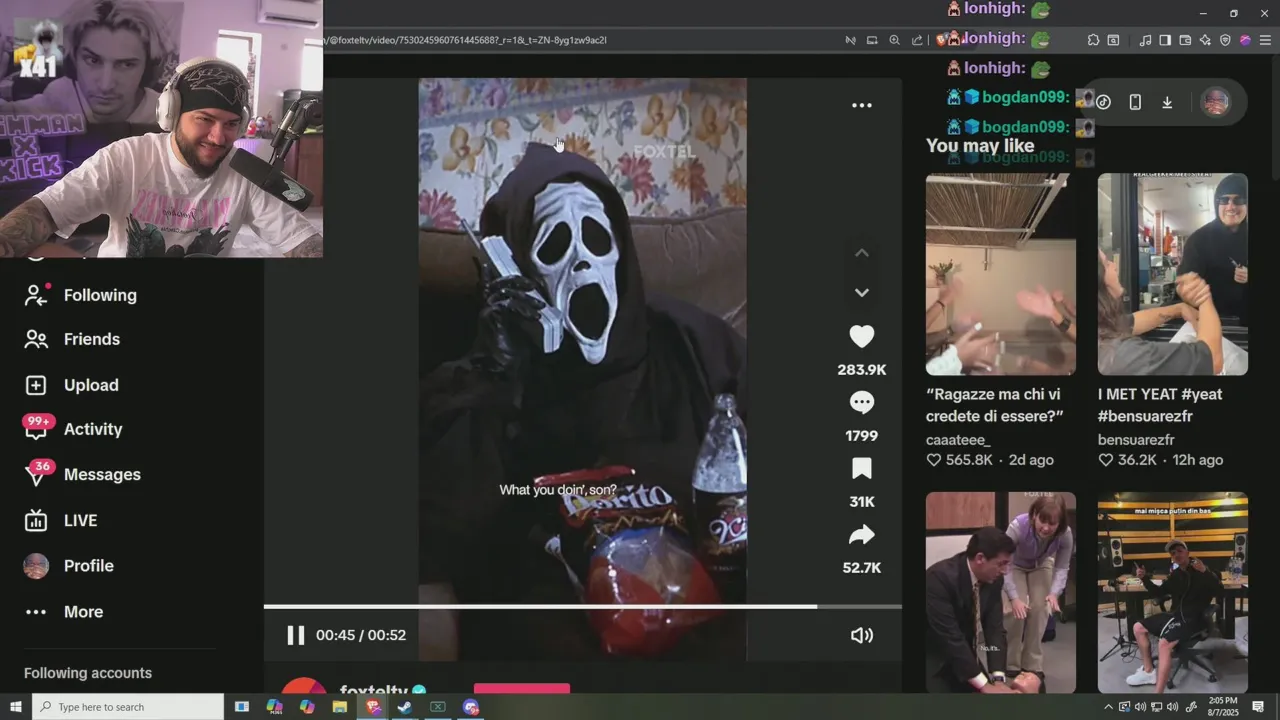
Task: Open the Activity notifications
Action: [x=73, y=429]
